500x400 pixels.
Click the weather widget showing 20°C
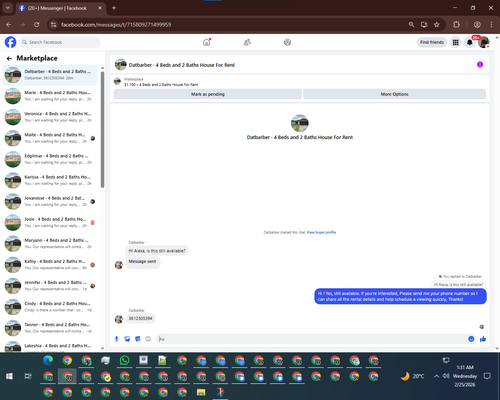tap(413, 376)
